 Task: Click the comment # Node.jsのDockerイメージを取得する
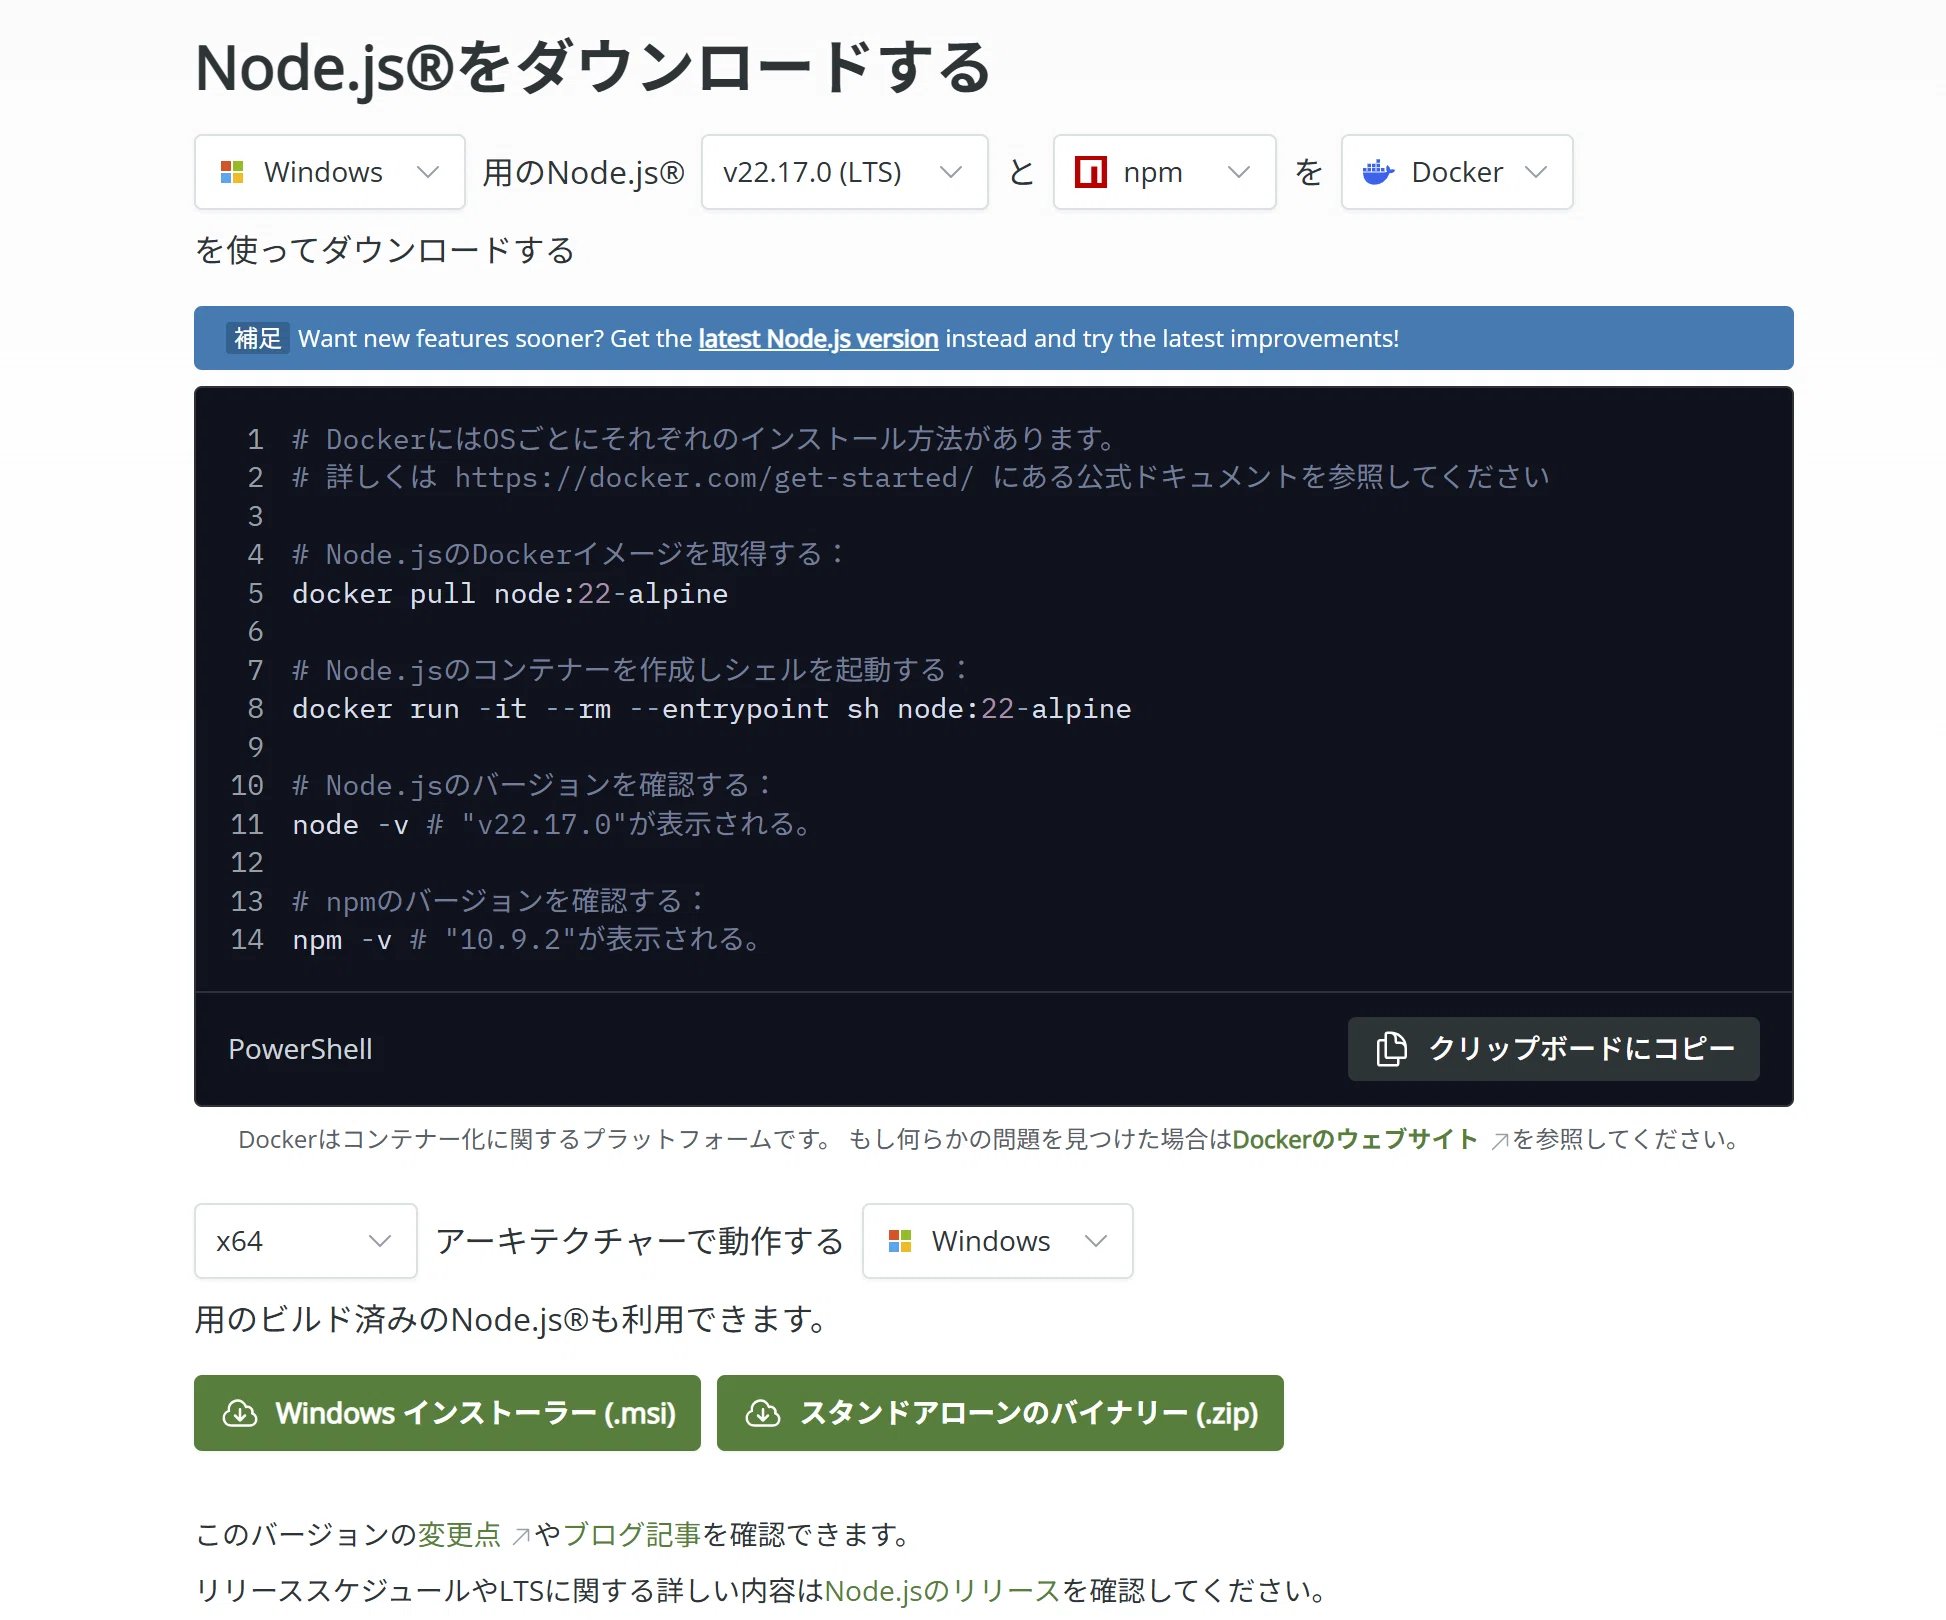pyautogui.click(x=568, y=555)
